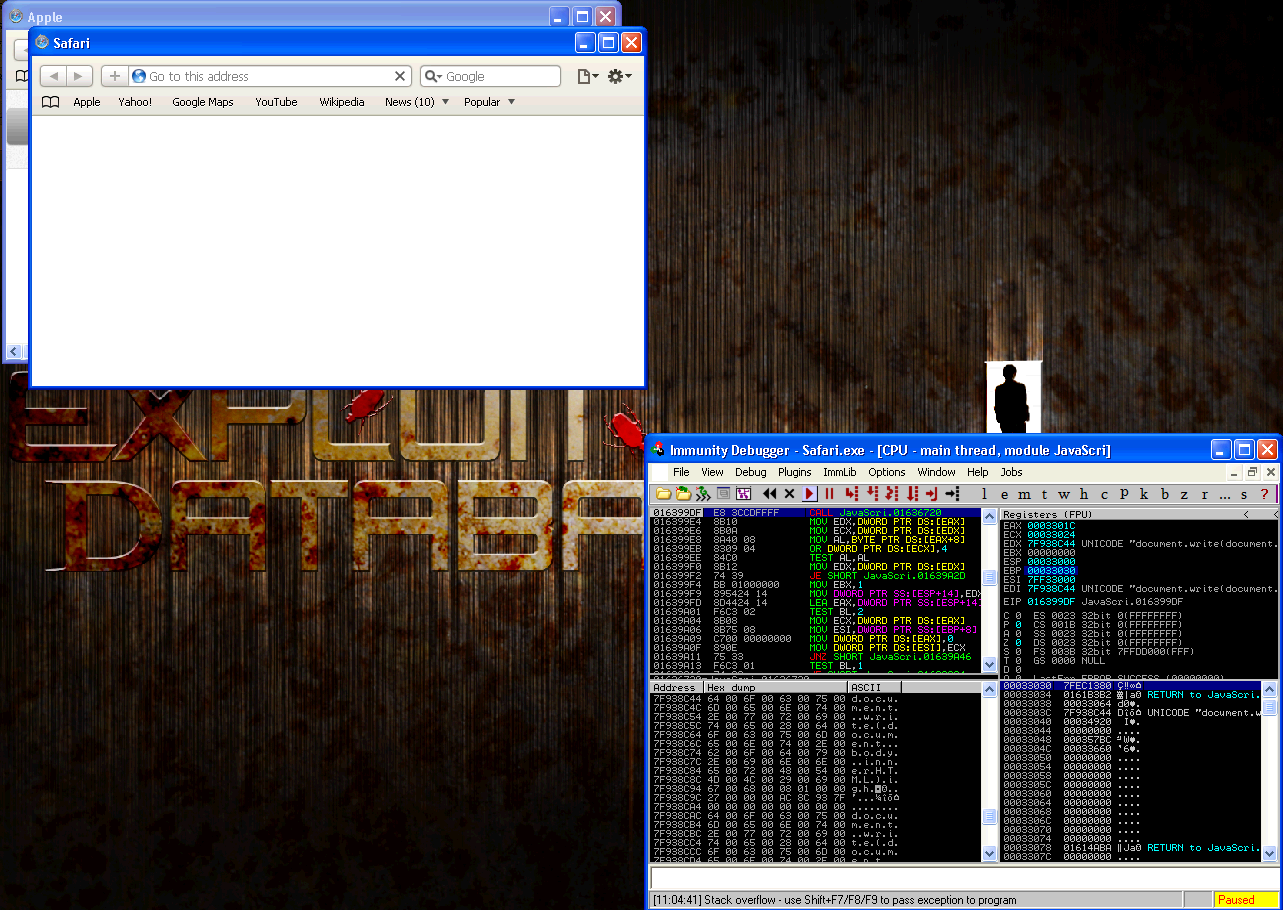
Task: Show breakpoints with 'b' toolbar button
Action: (1164, 494)
